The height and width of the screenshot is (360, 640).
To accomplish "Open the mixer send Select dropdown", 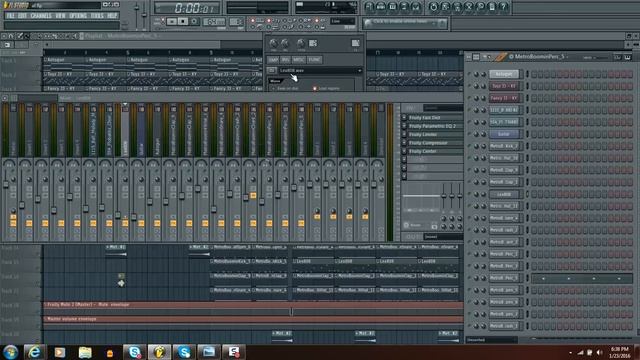I will (x=443, y=236).
